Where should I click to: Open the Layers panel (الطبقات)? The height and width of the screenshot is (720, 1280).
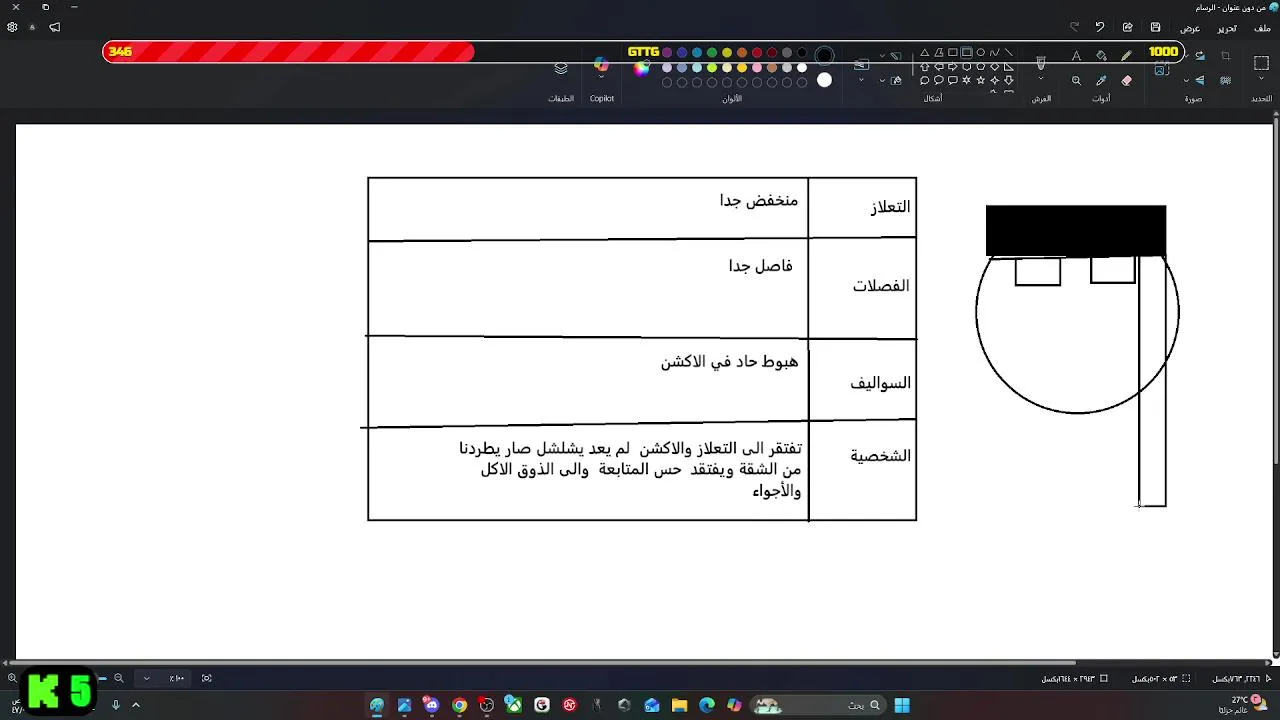[x=561, y=68]
